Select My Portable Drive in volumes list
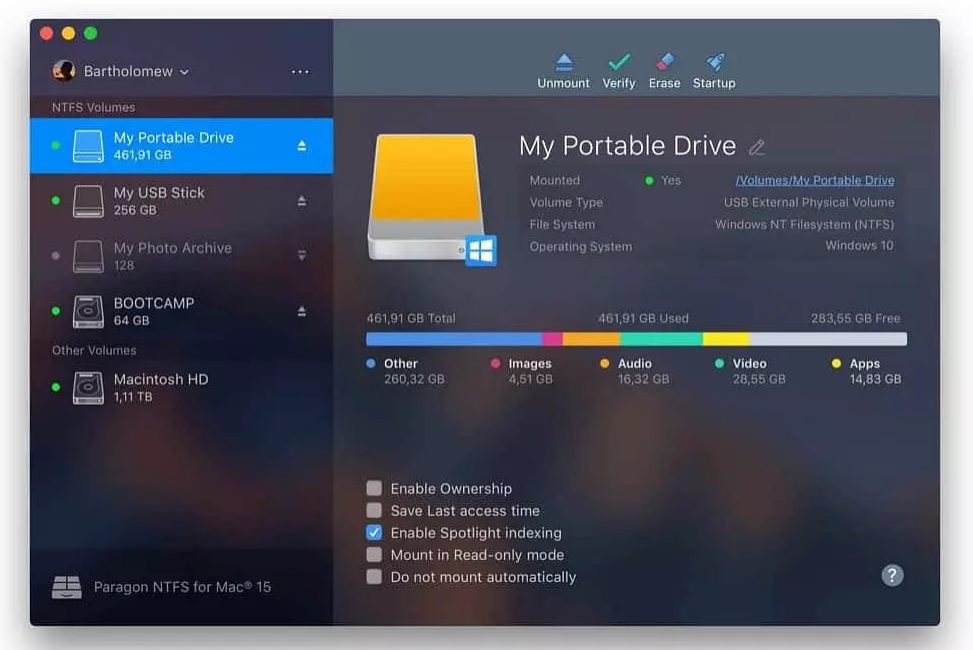Image resolution: width=973 pixels, height=650 pixels. [173, 146]
